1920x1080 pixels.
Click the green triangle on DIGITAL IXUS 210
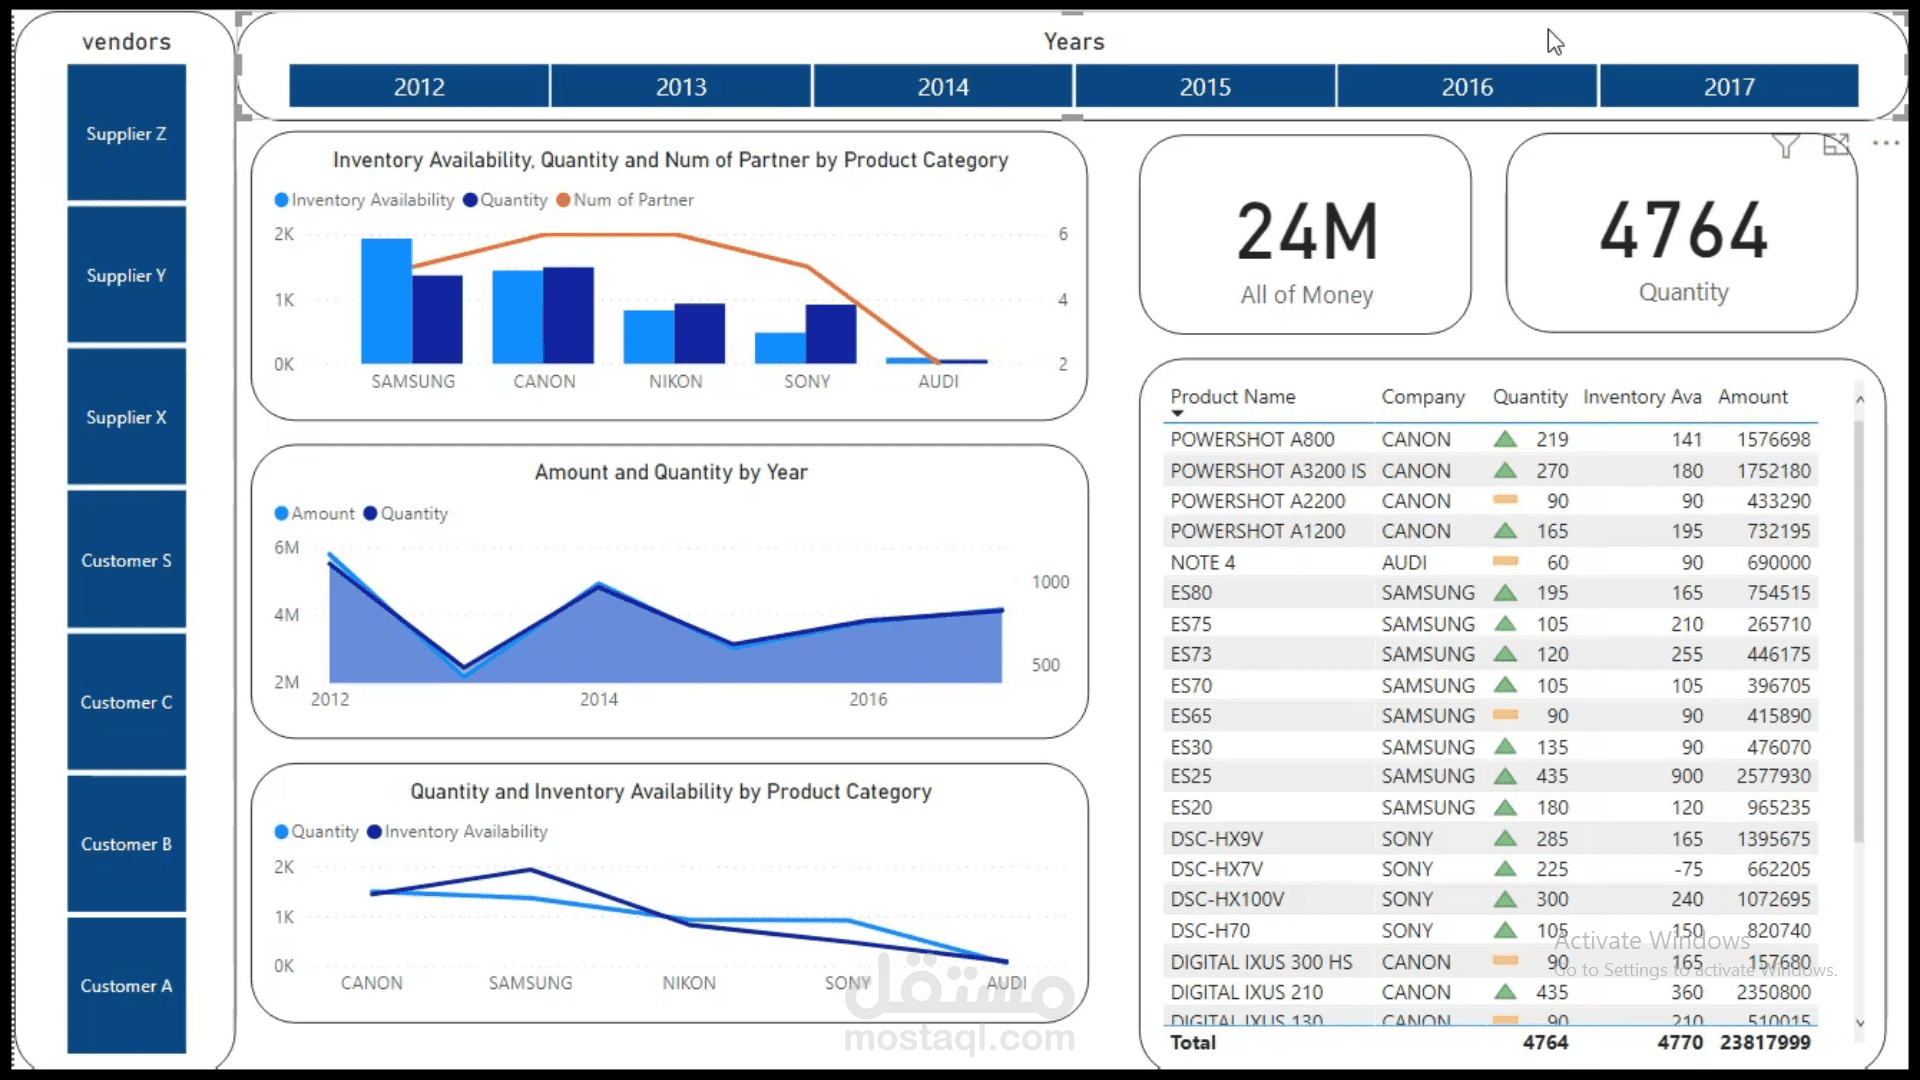point(1507,992)
